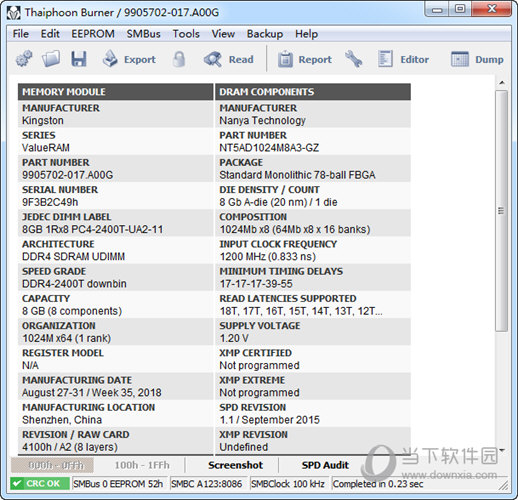This screenshot has height=500, width=518.
Task: Click SMBClock 100 kHz status entry
Action: click(x=288, y=483)
